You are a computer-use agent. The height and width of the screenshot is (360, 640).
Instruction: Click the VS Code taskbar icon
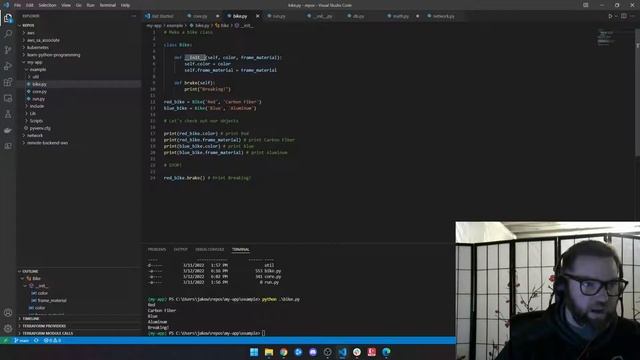(342, 352)
